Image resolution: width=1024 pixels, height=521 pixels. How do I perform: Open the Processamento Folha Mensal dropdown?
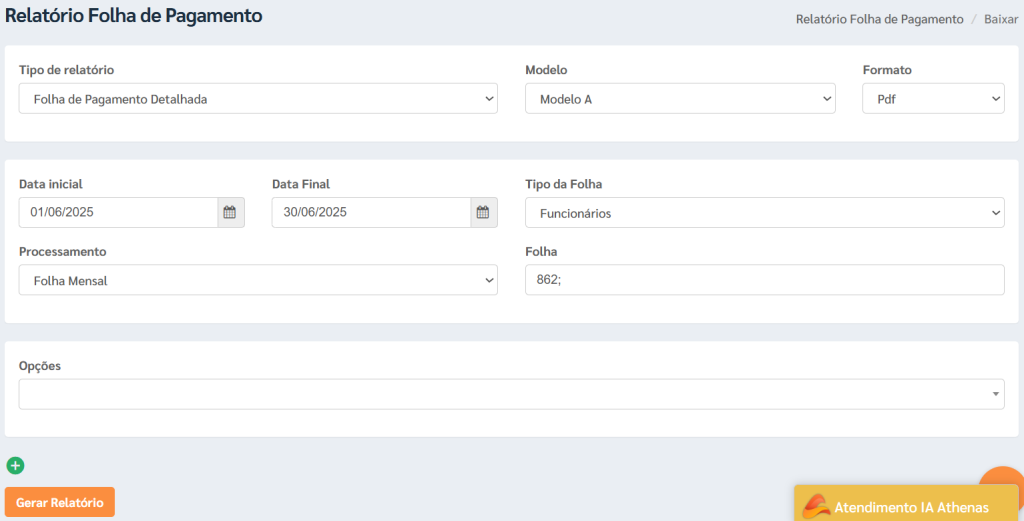coord(258,280)
